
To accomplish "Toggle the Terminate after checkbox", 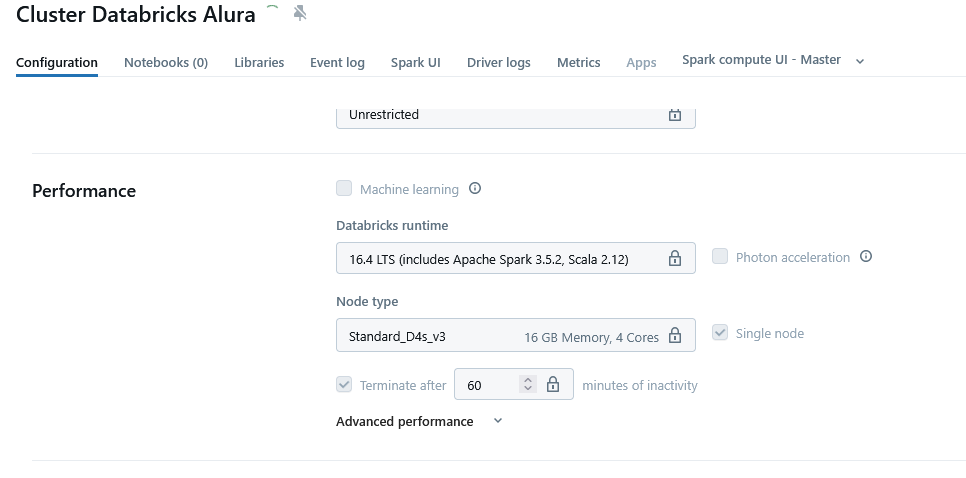I will point(344,385).
